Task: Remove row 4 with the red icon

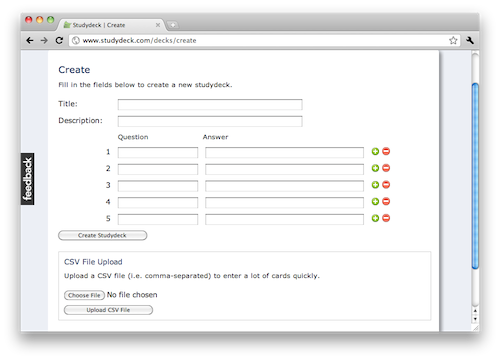Action: pyautogui.click(x=386, y=201)
